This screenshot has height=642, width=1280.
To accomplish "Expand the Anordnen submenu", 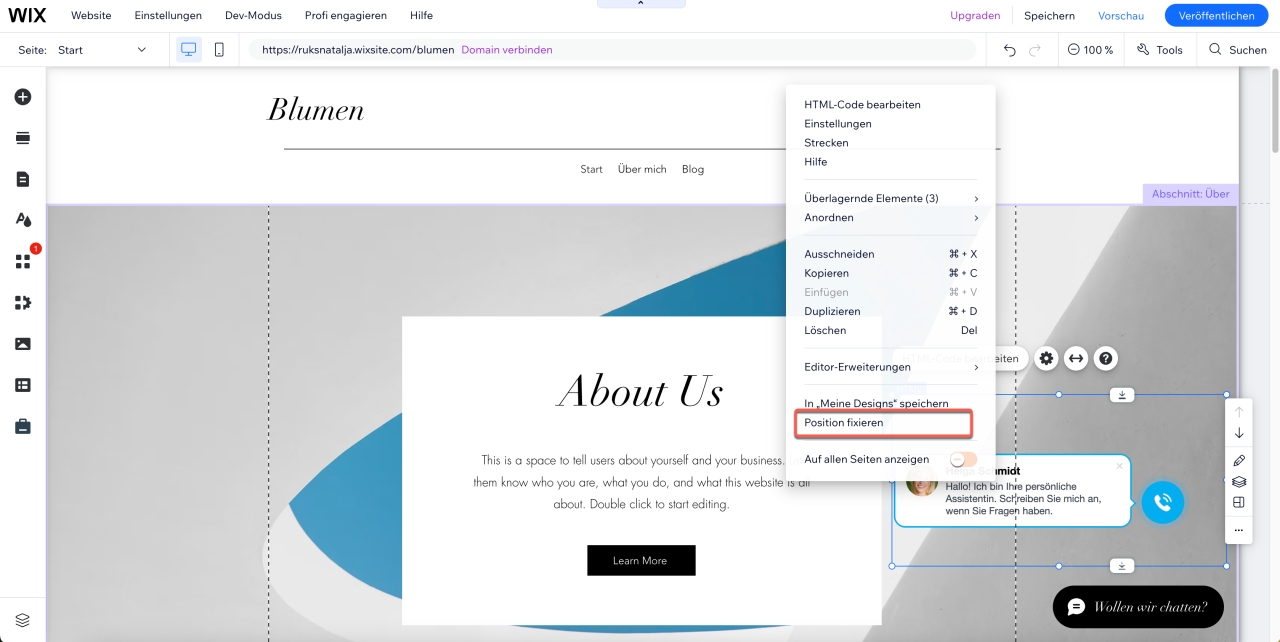I will click(891, 217).
